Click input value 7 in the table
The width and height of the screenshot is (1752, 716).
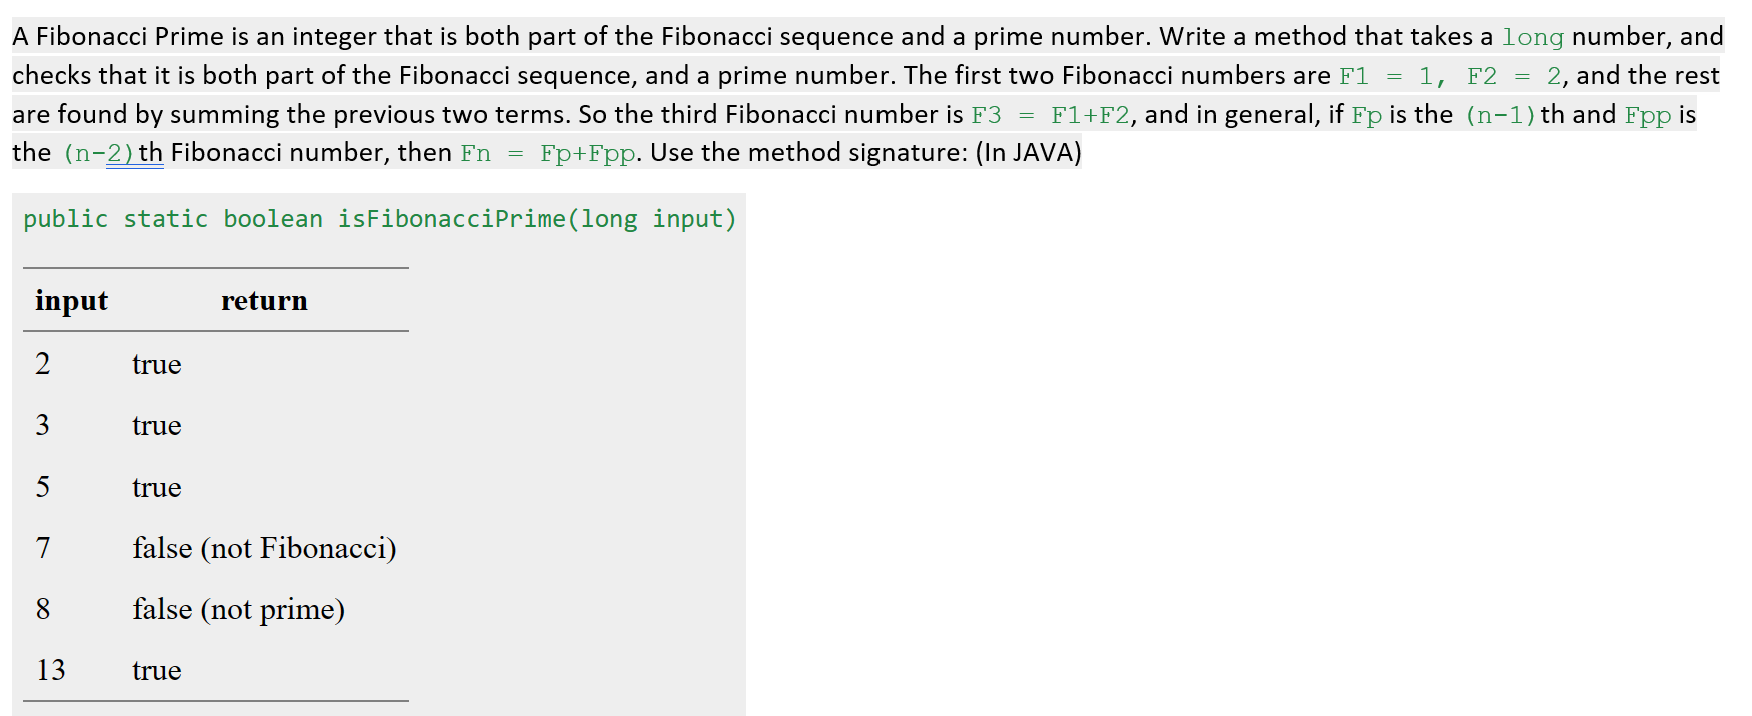click(x=43, y=548)
